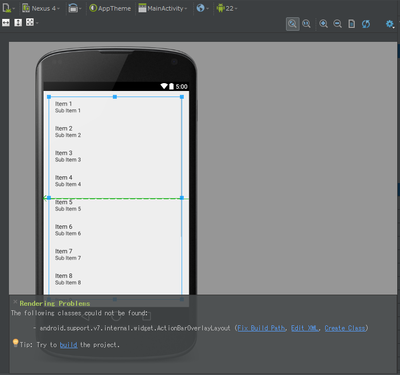Close the Rendering Problems panel
This screenshot has height=375, width=400.
[x=15, y=302]
